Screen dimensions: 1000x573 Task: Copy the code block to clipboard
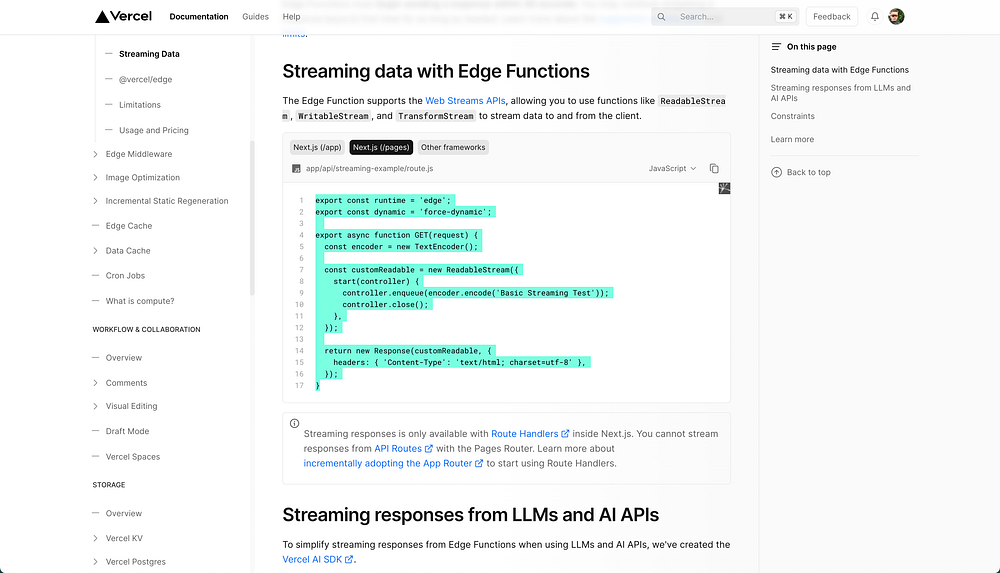point(714,169)
